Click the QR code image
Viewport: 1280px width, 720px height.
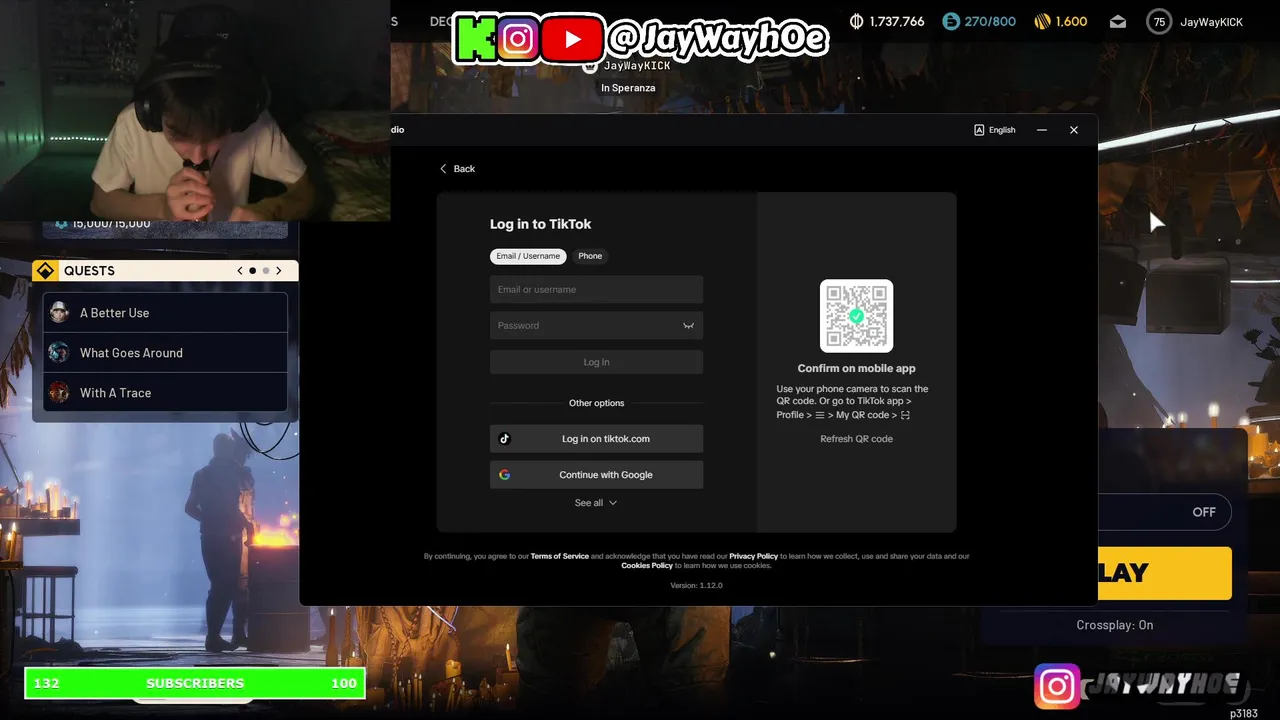pos(856,316)
